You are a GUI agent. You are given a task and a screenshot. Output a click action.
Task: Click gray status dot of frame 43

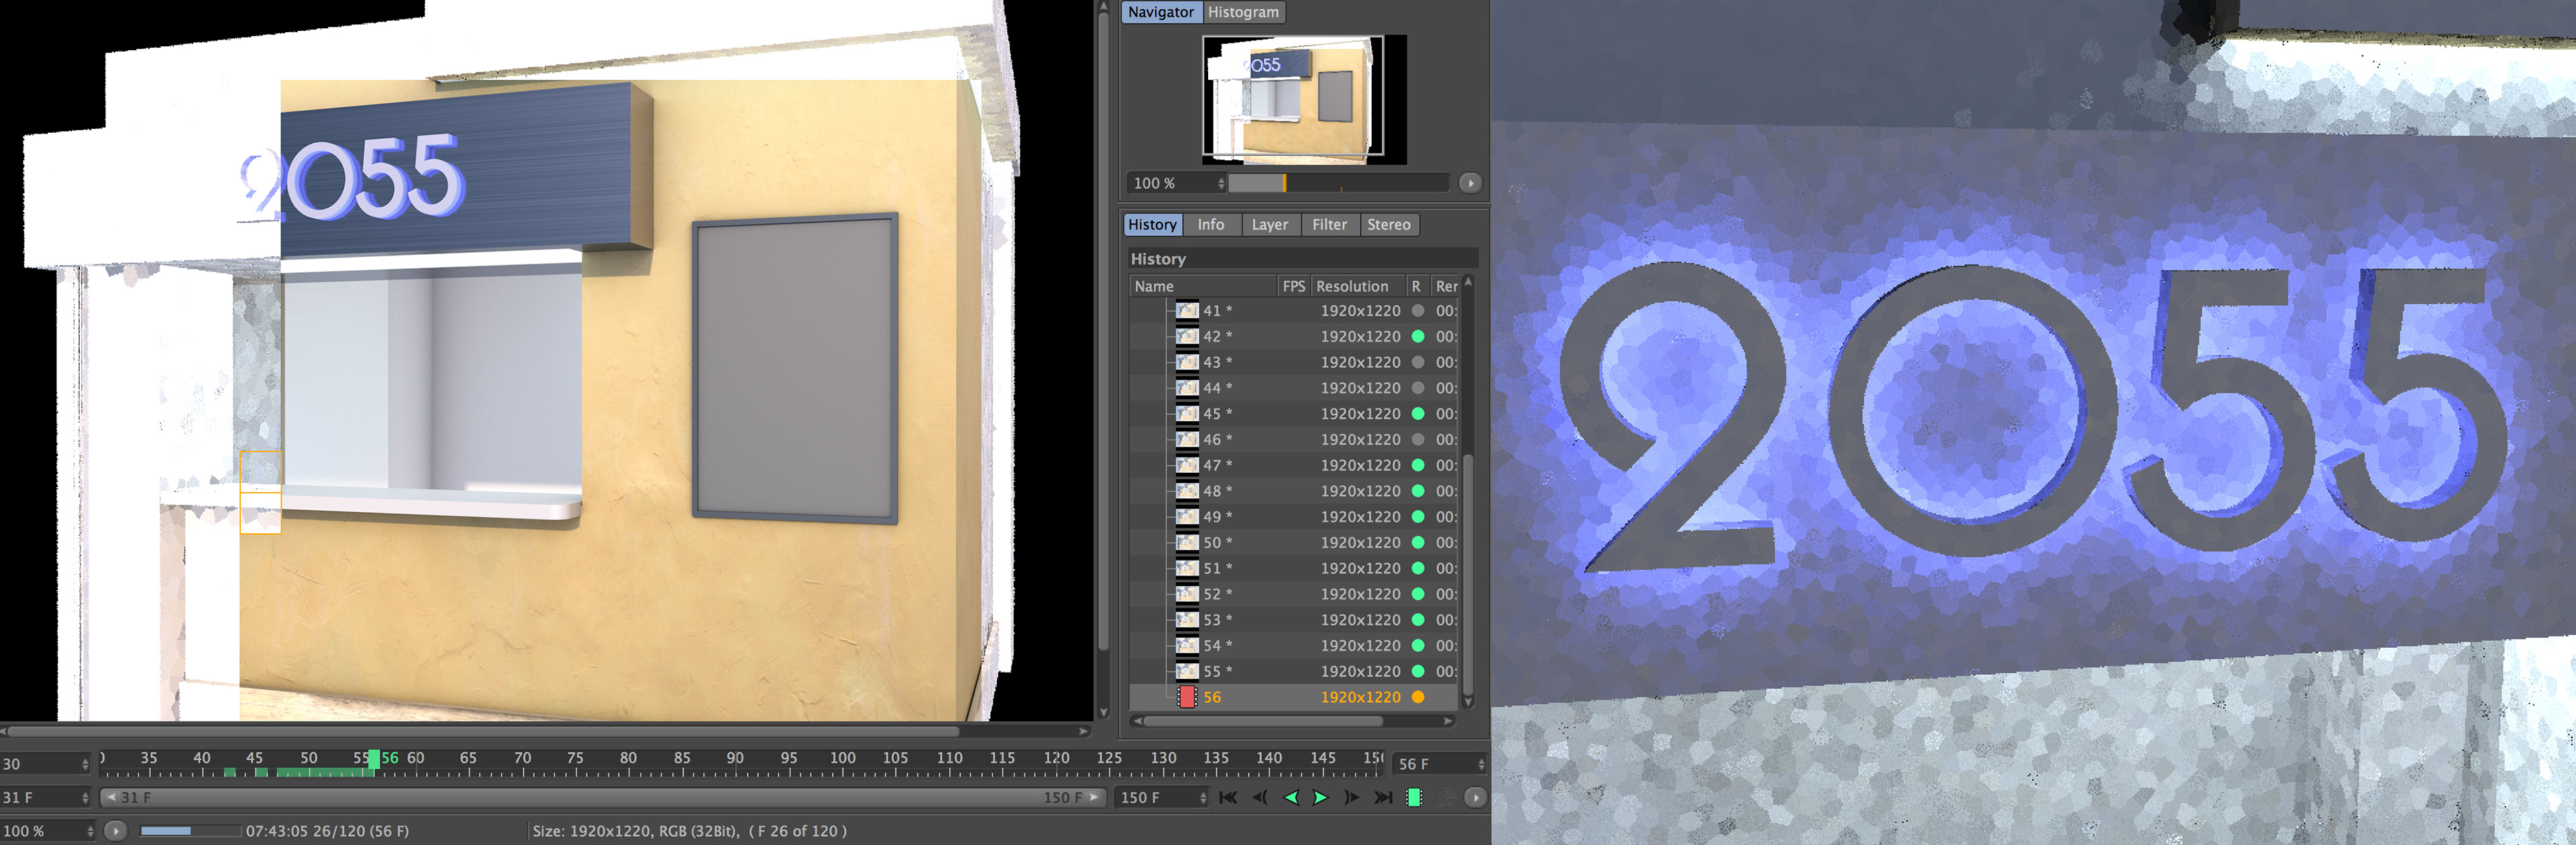[1417, 362]
